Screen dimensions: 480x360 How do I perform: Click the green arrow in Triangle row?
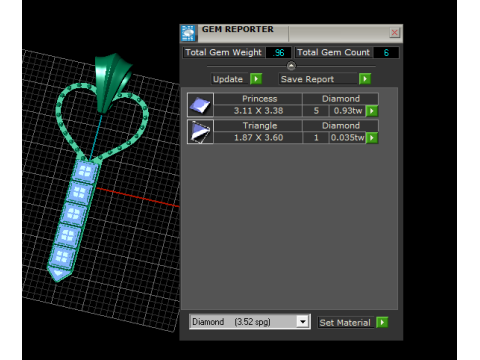pos(372,138)
